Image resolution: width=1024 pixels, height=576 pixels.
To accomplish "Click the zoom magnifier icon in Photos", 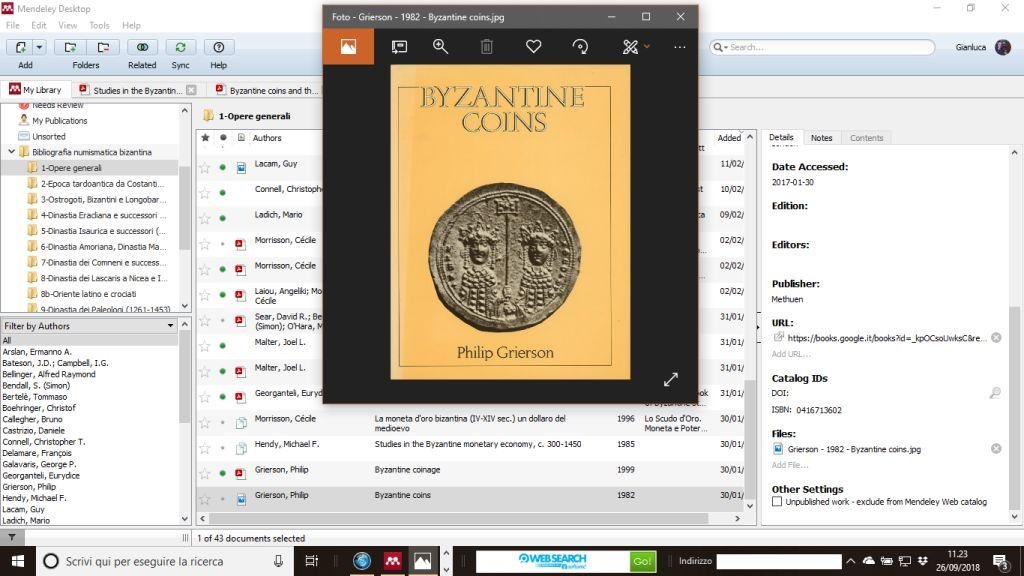I will coord(440,46).
